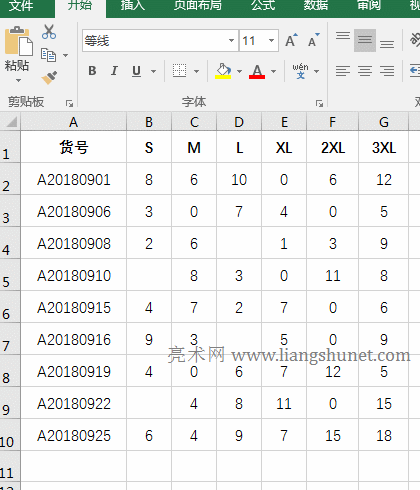Select the XL header cell
420x490 pixels.
(284, 147)
